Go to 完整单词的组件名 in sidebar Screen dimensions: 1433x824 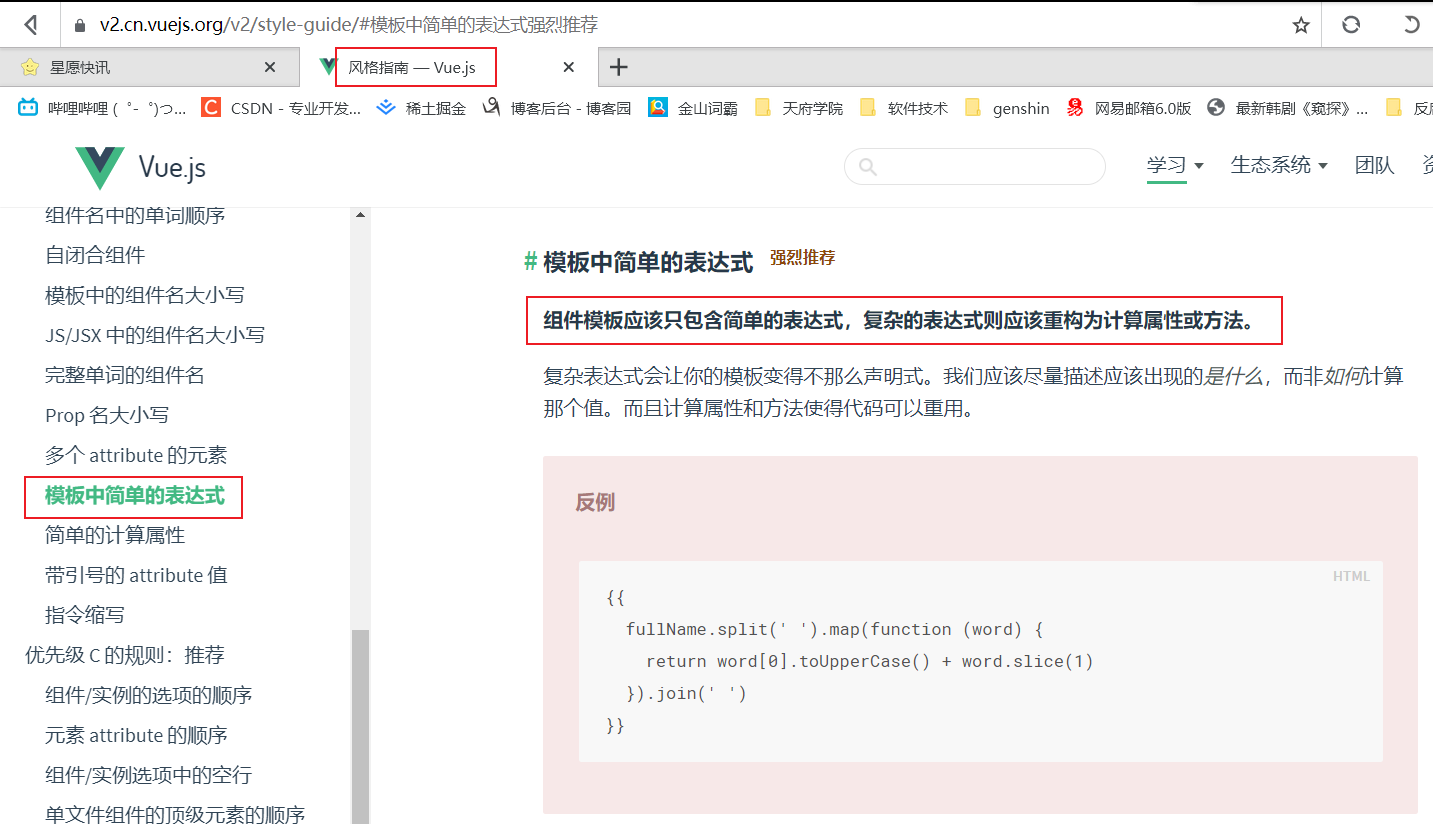point(125,375)
